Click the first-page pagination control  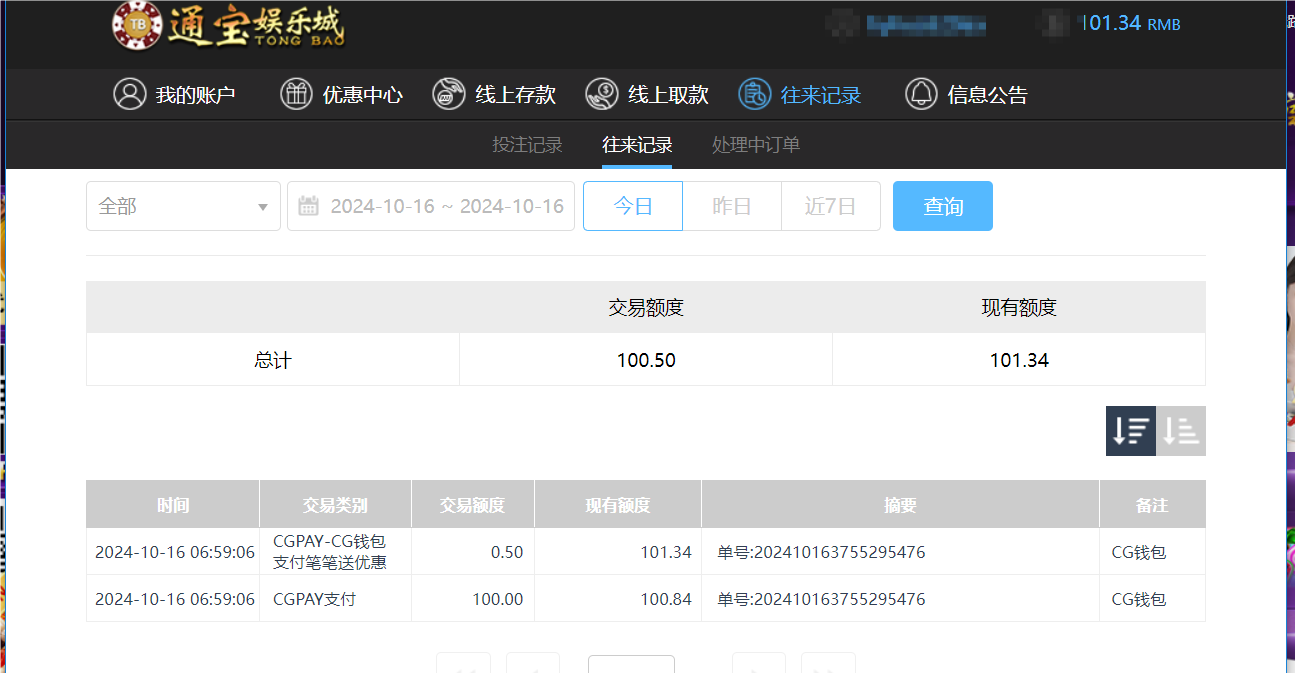463,665
